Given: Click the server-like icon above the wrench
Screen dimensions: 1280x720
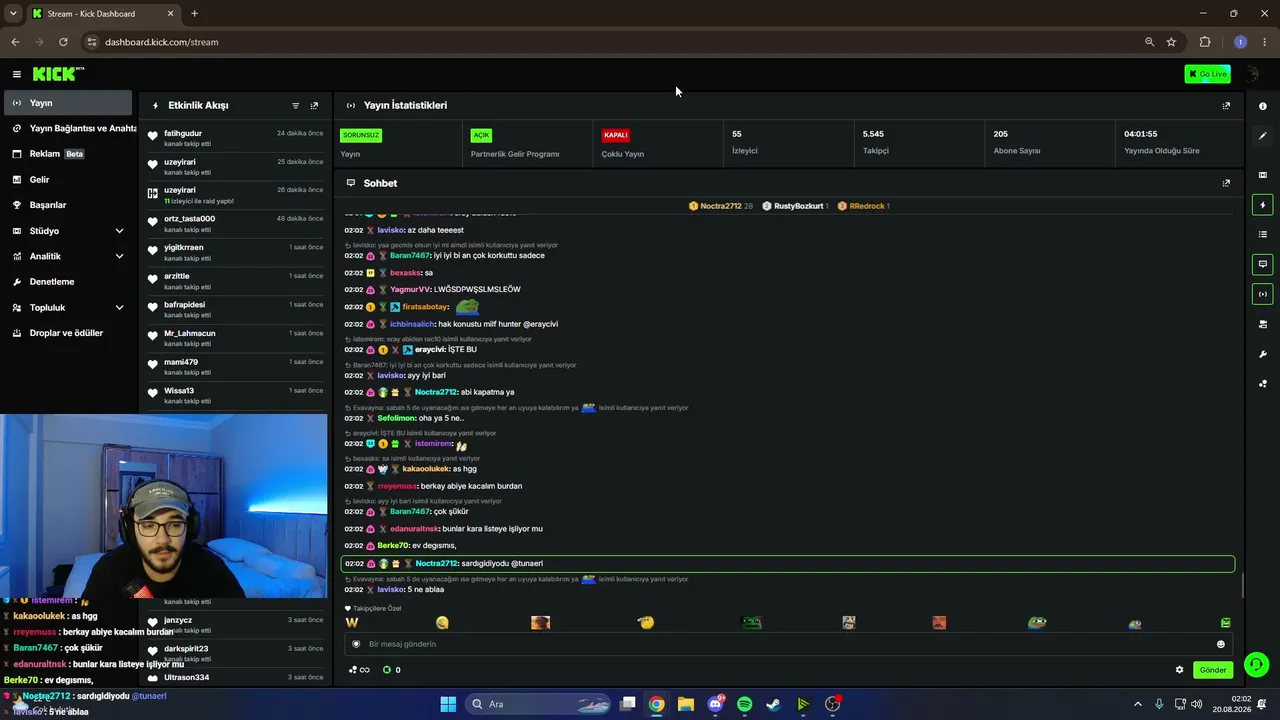Looking at the screenshot, I should [1262, 324].
